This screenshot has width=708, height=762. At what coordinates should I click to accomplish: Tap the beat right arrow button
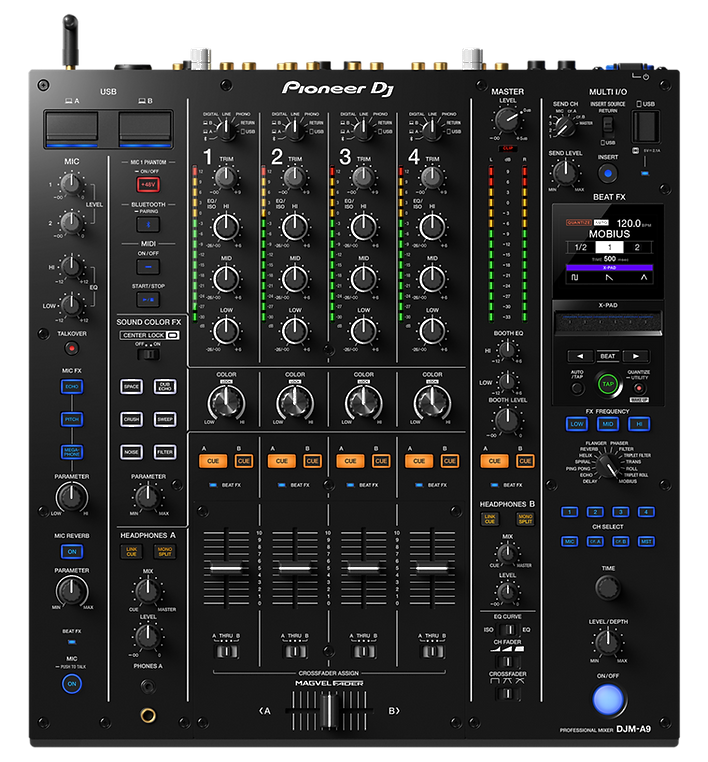pos(635,356)
